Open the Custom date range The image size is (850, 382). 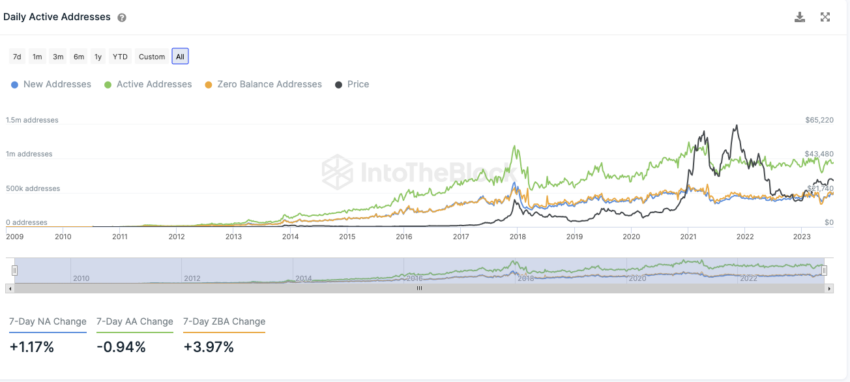click(152, 56)
